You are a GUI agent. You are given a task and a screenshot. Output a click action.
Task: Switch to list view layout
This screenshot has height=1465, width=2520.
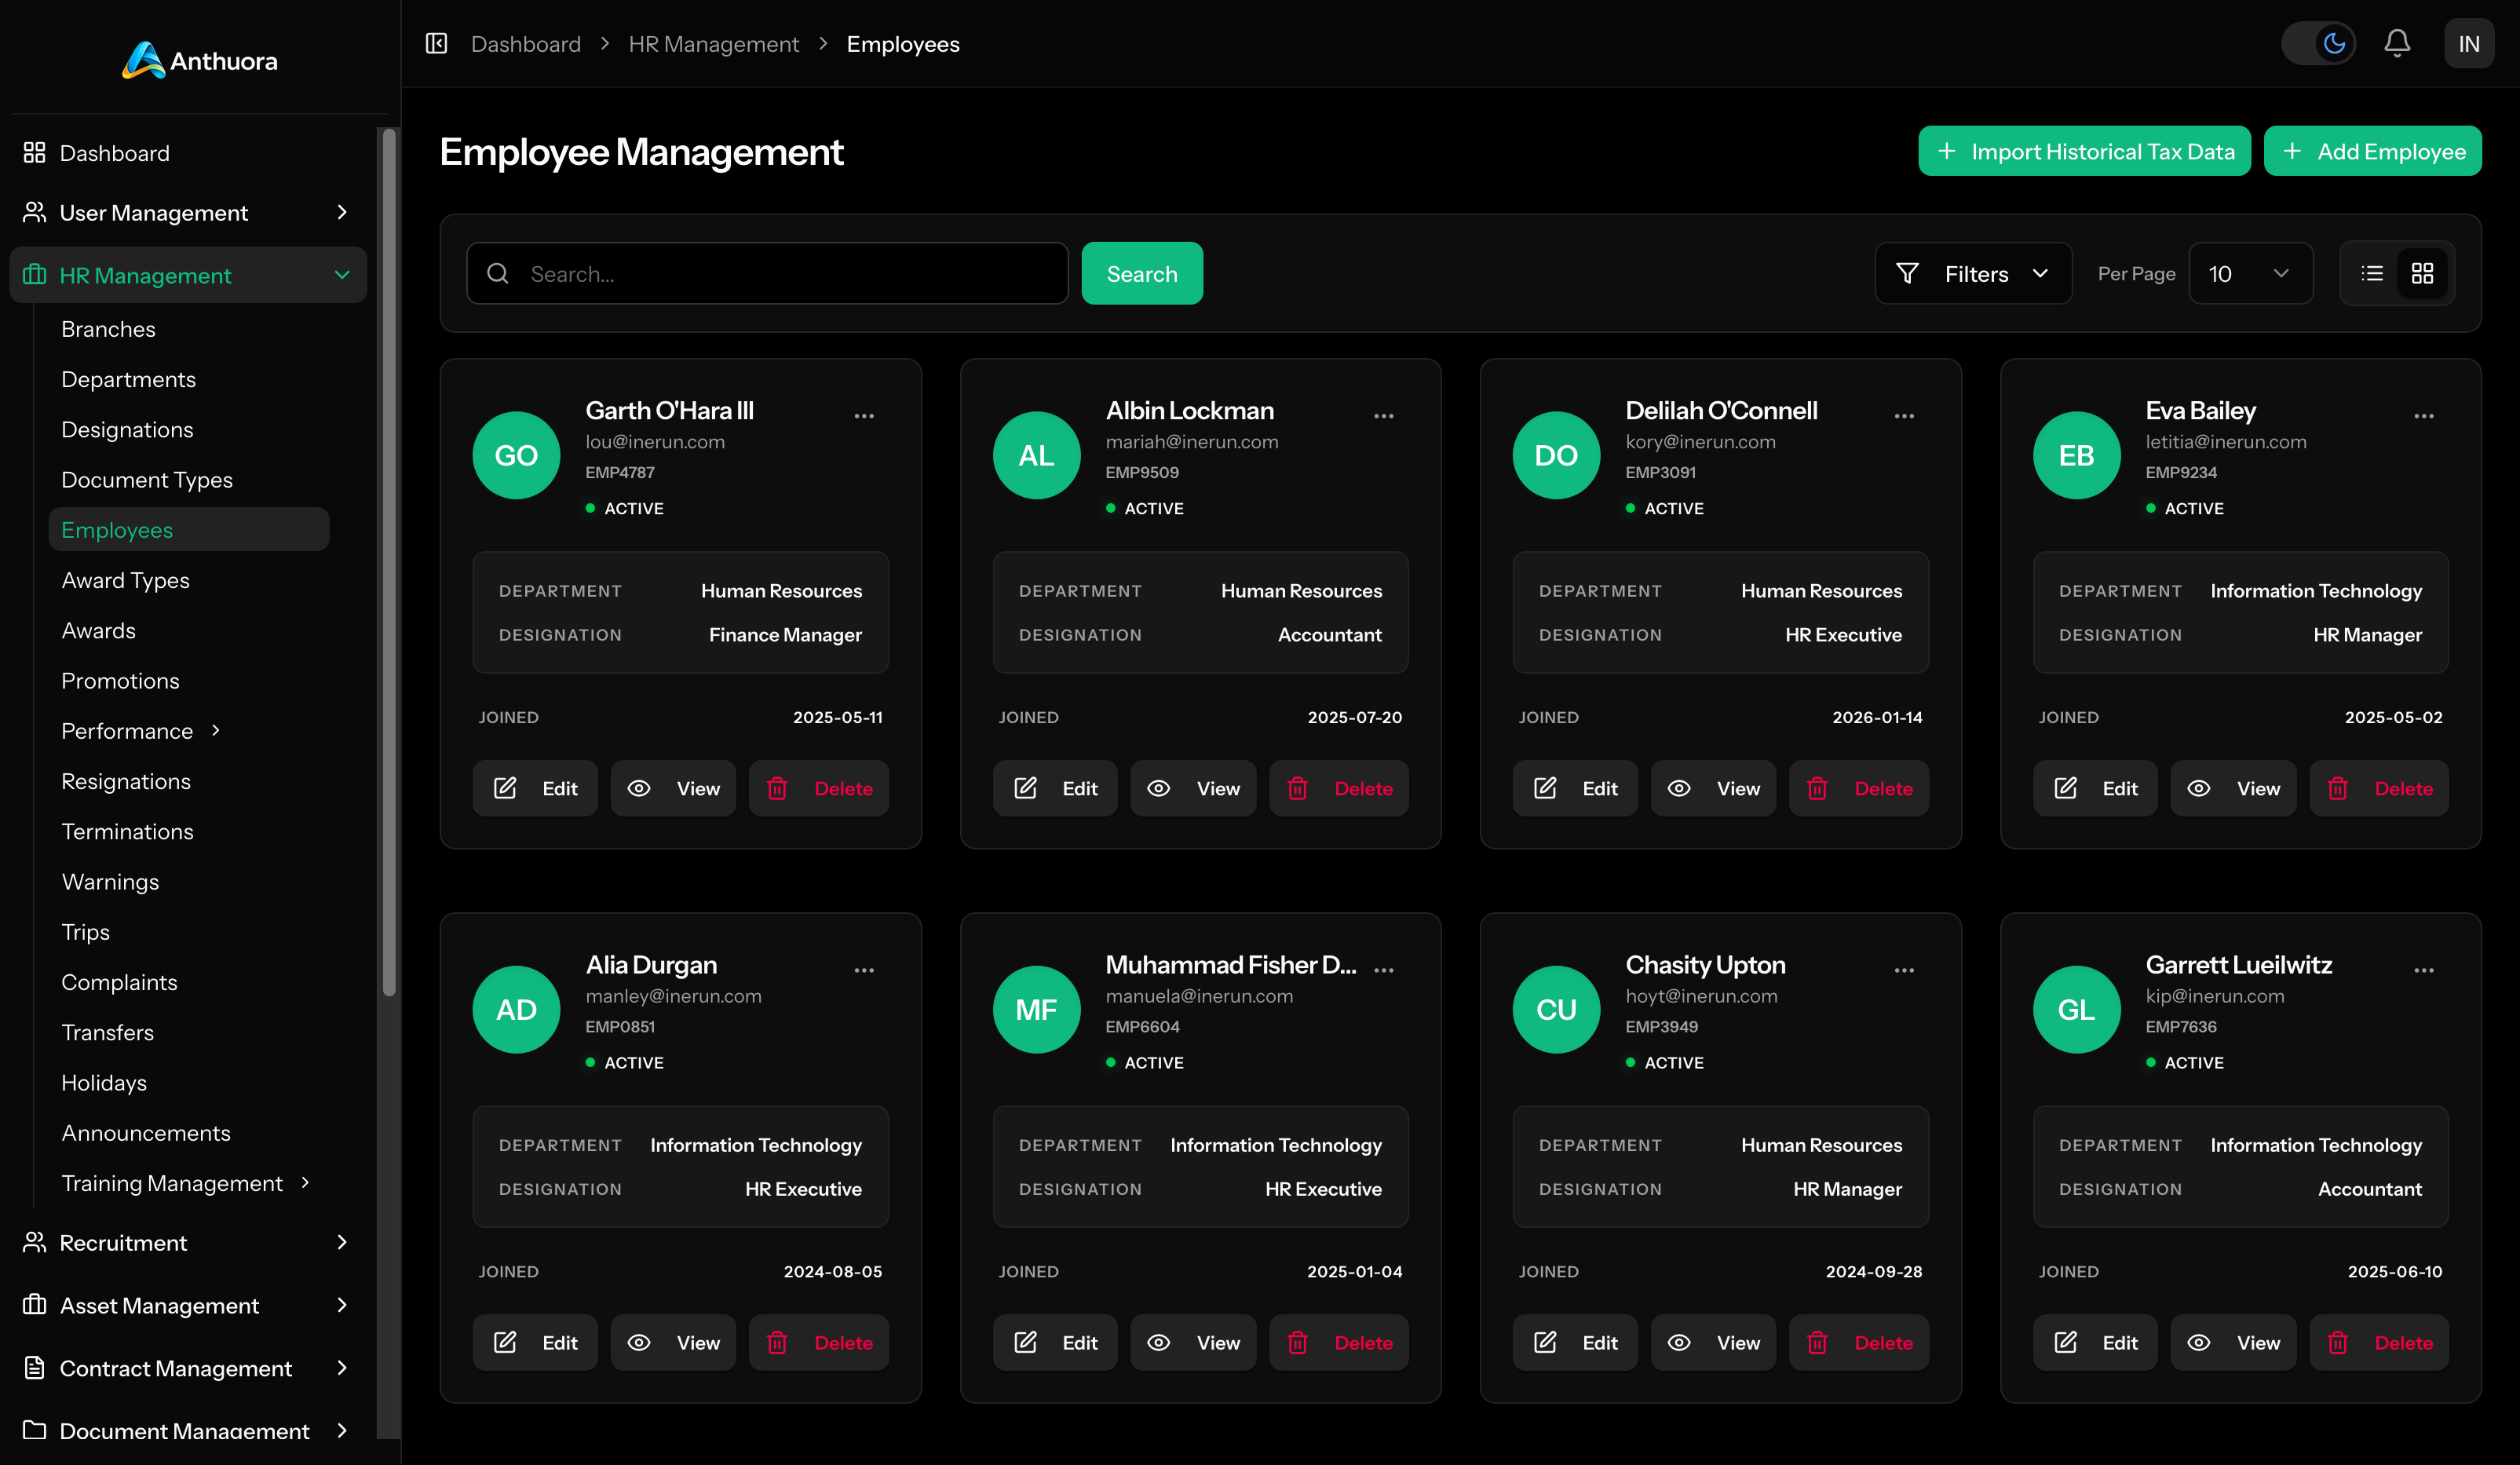[x=2371, y=273]
